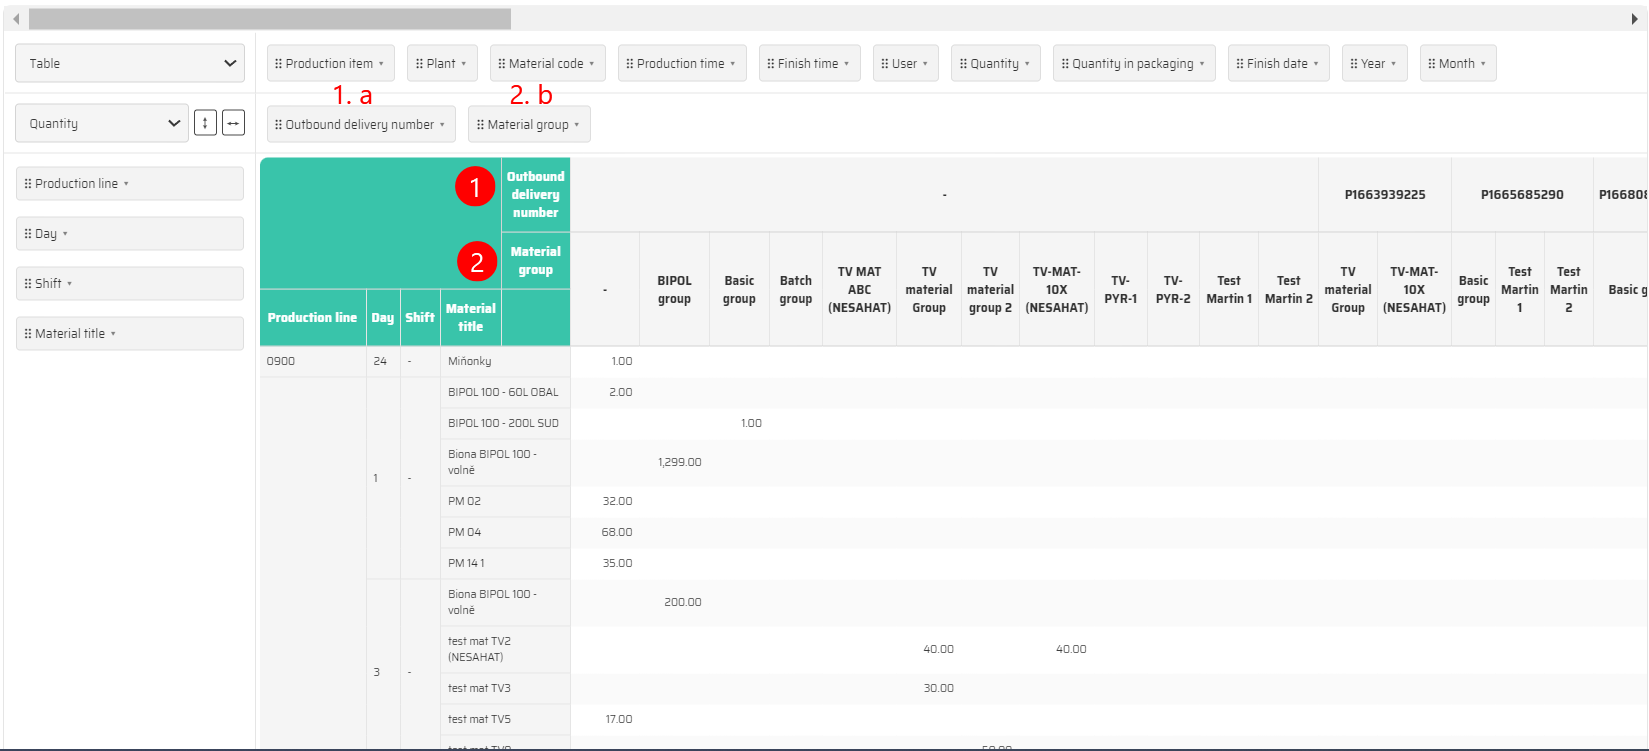Expand the Production item field filter

[381, 64]
